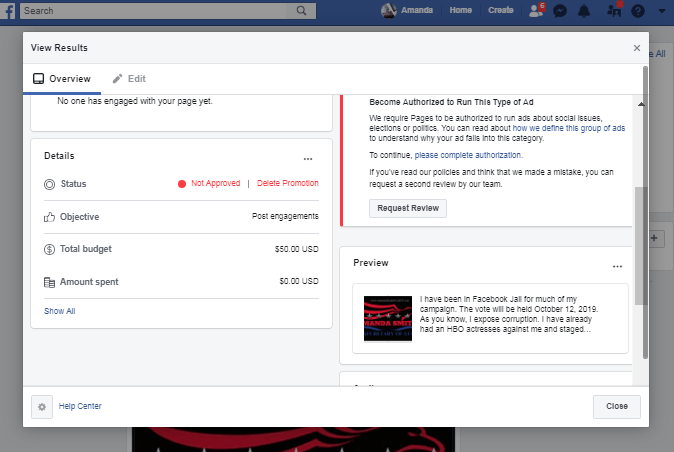
Task: Open the Home link in the top bar
Action: pos(460,10)
